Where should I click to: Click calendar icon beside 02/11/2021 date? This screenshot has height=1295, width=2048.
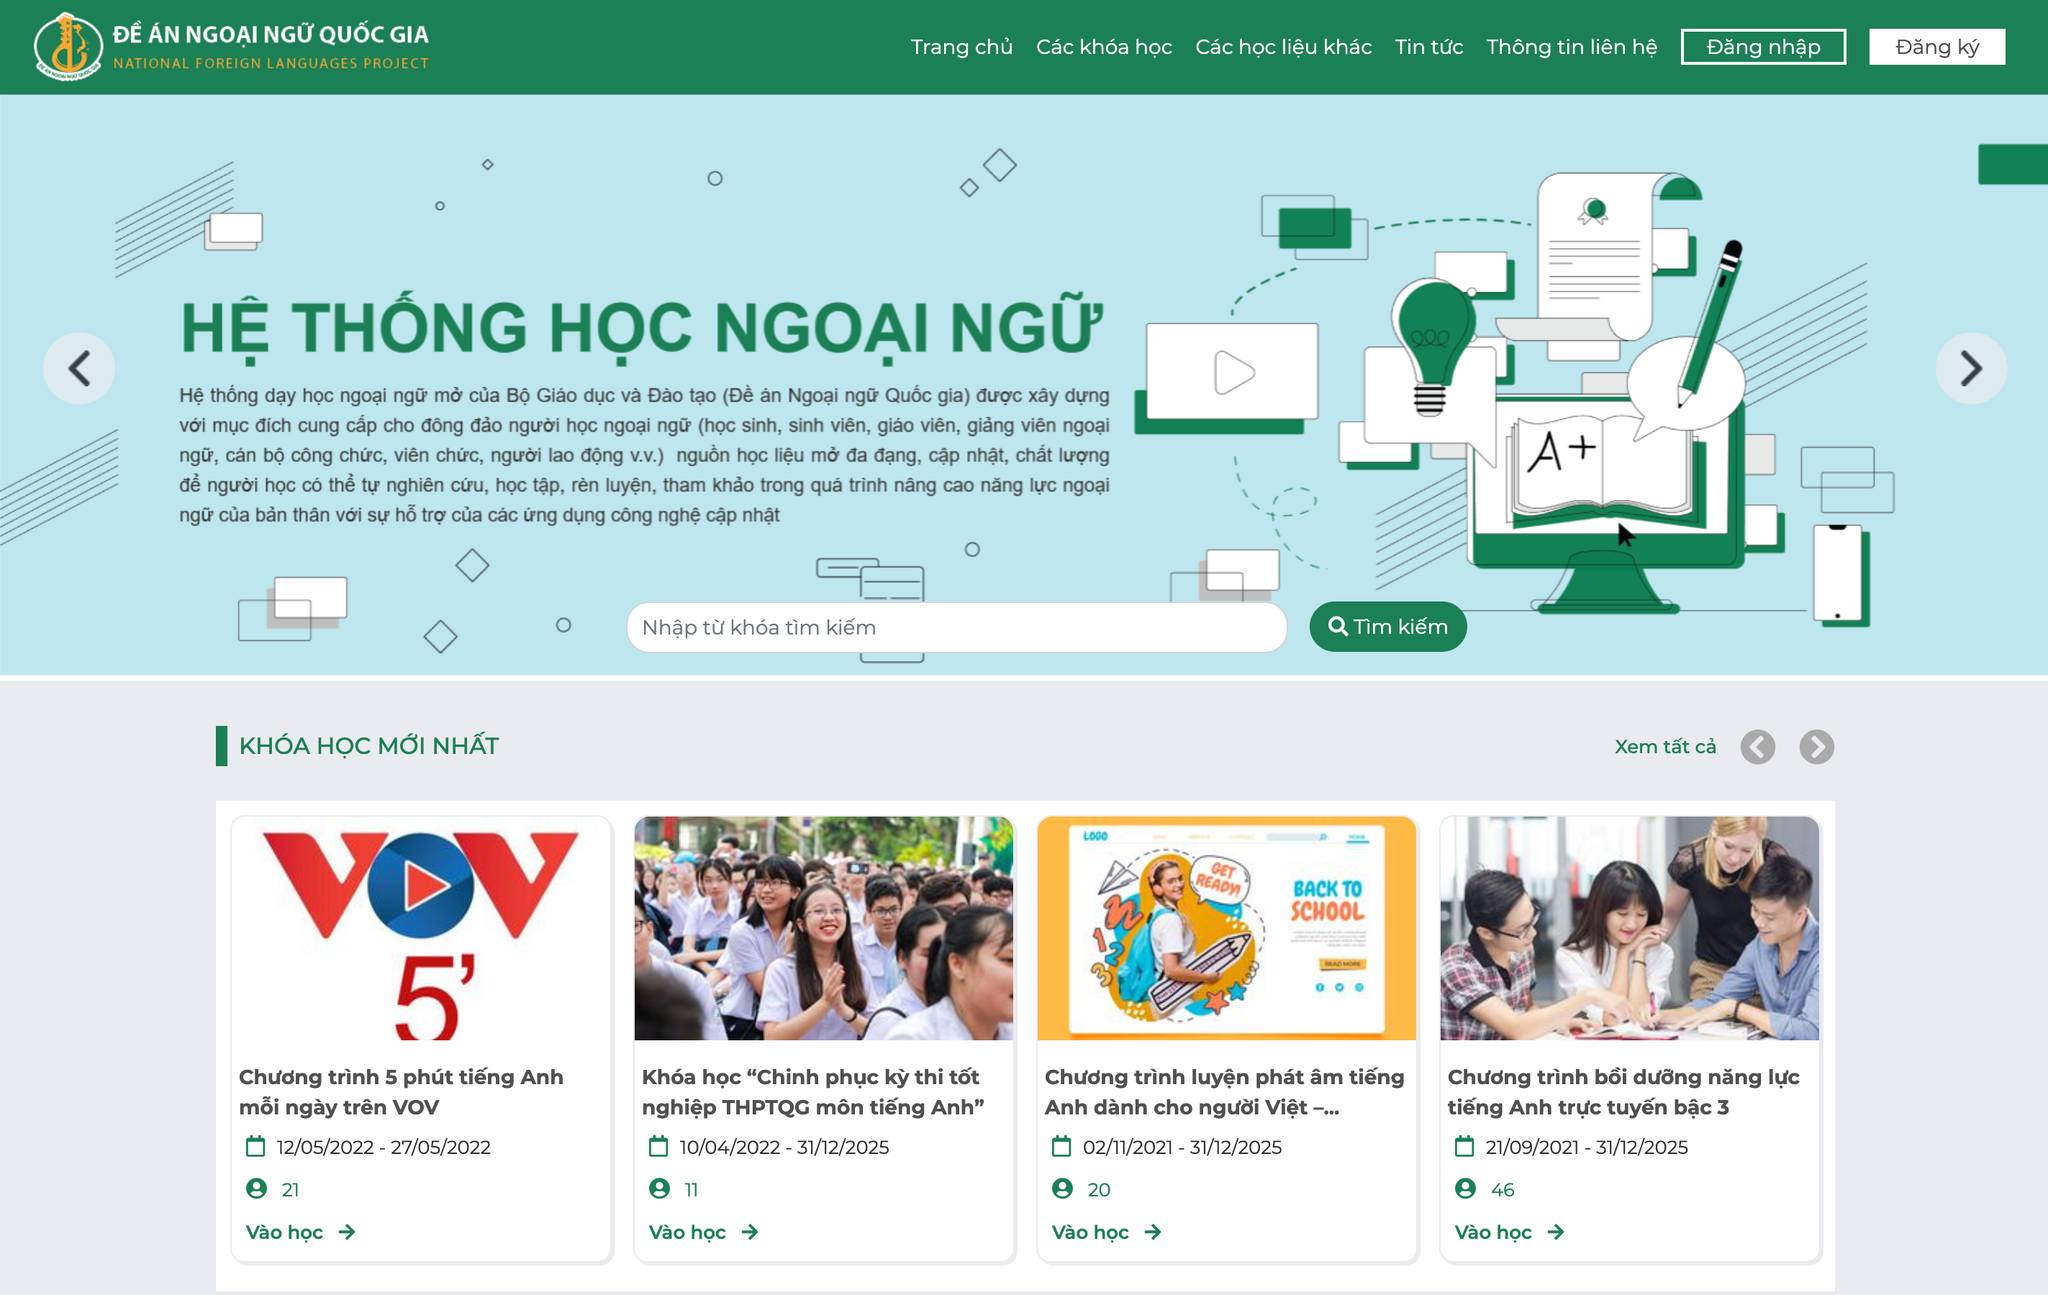[x=1061, y=1146]
